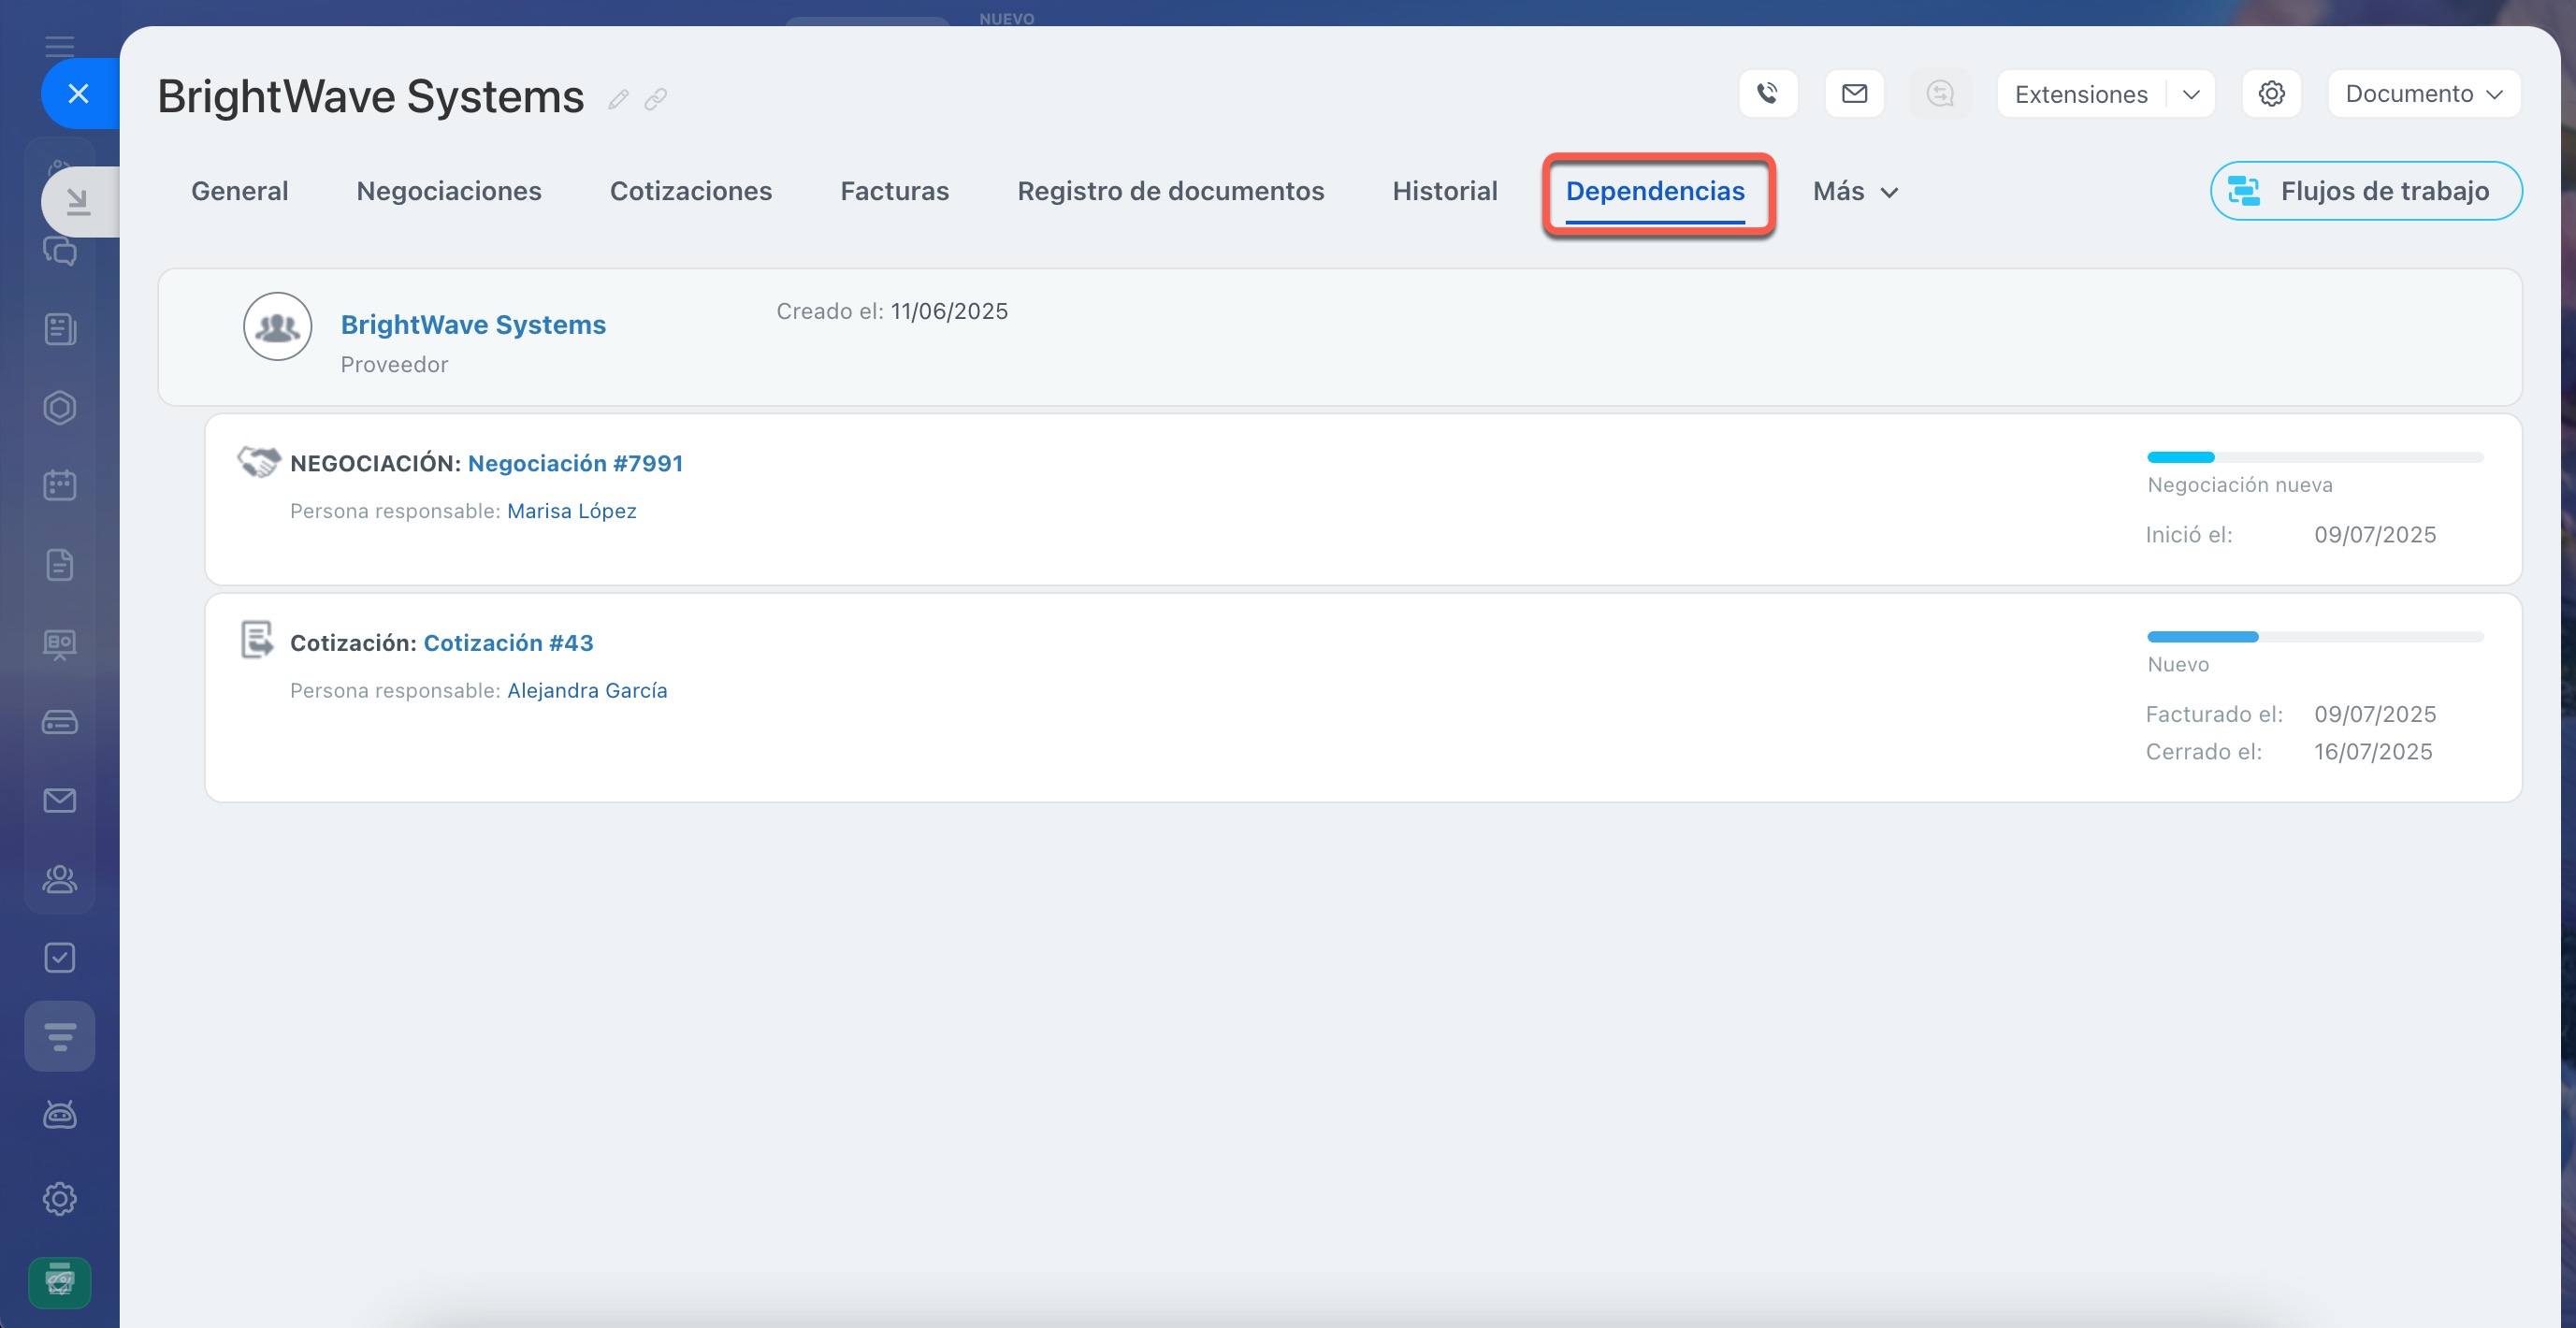Image resolution: width=2576 pixels, height=1328 pixels.
Task: Click the closing date 16/07/2025
Action: pos(2373,752)
